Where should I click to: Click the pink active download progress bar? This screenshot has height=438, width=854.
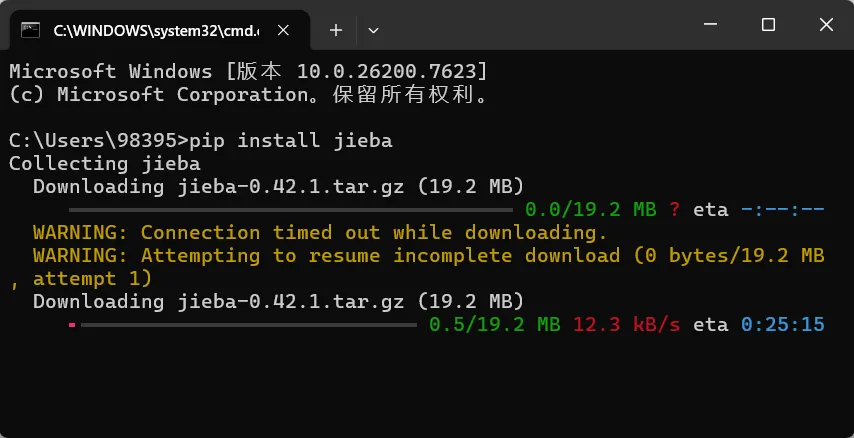tap(72, 325)
